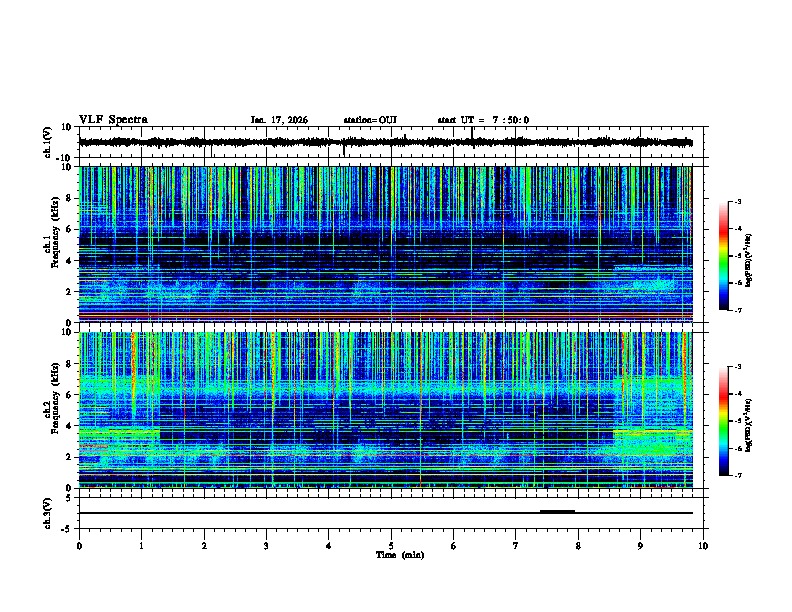Select the "start UT = 7 : 50: 0" text
Image resolution: width=792 pixels, height=612 pixels.
pyautogui.click(x=483, y=120)
